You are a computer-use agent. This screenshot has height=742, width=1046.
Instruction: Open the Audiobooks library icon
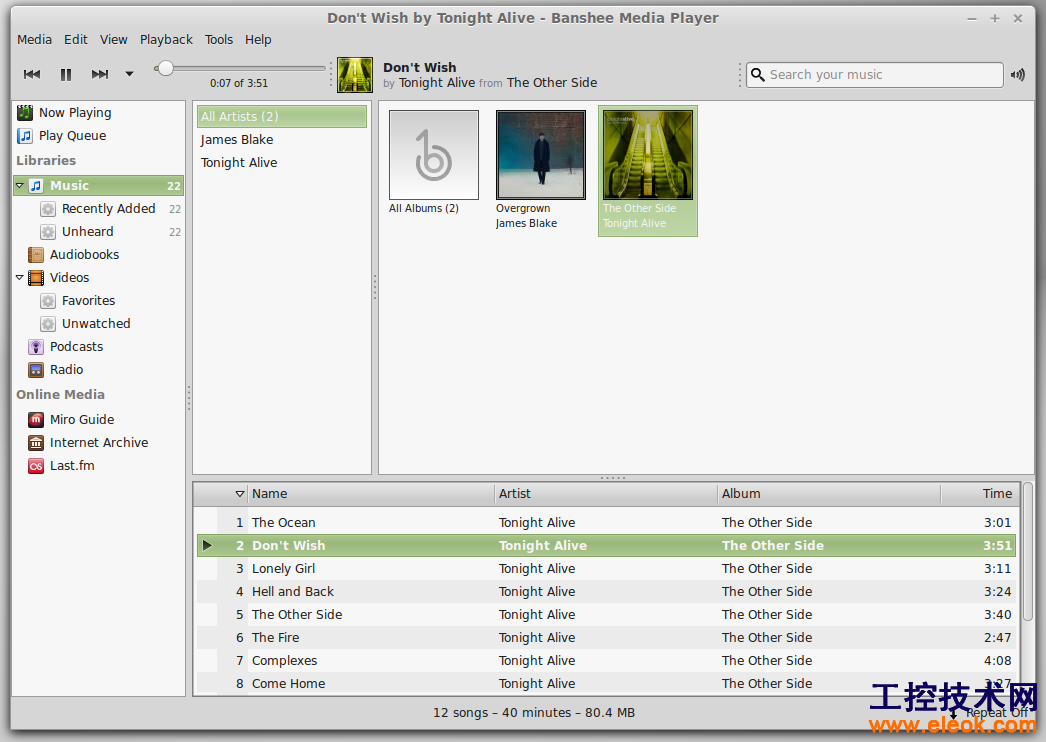click(x=36, y=255)
